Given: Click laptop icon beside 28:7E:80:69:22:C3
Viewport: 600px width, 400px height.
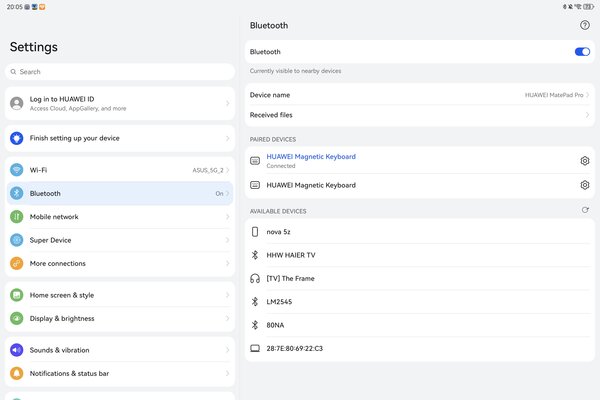Looking at the screenshot, I should coord(255,348).
